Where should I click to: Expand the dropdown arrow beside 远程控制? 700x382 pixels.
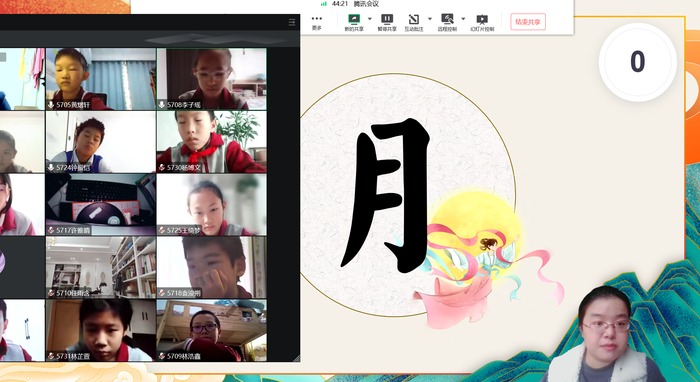pyautogui.click(x=463, y=19)
